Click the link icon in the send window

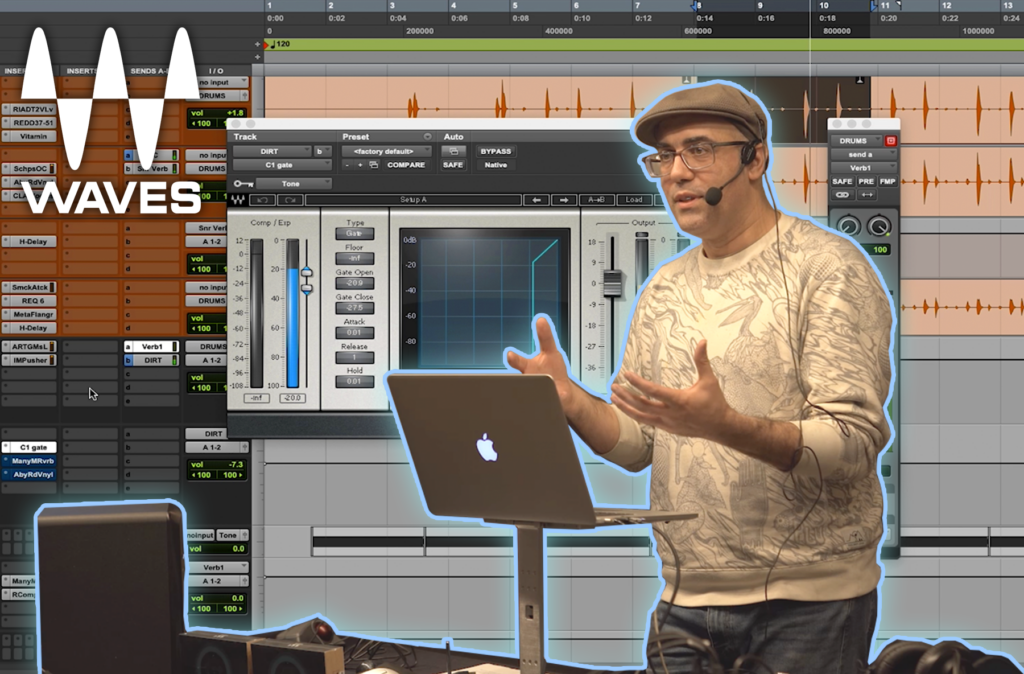point(842,195)
